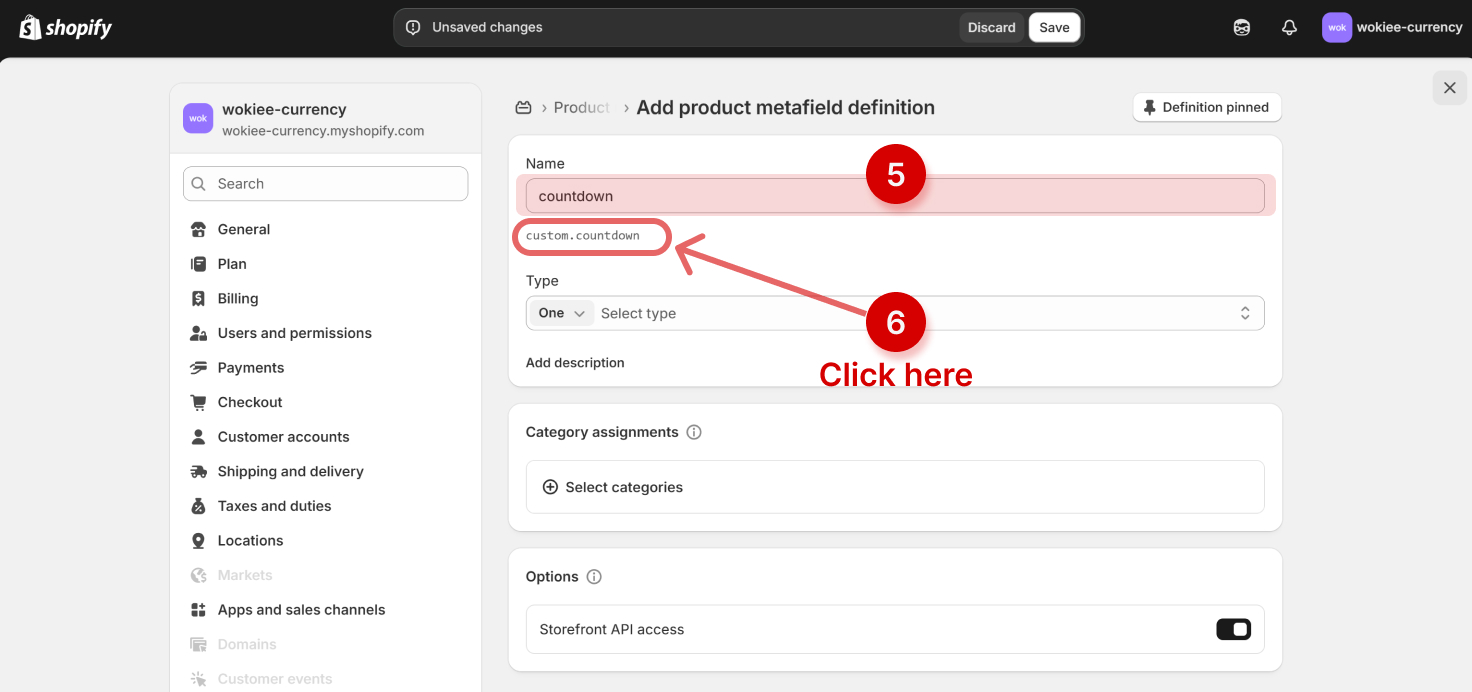Open the Sidekick assistant icon

tap(1241, 28)
